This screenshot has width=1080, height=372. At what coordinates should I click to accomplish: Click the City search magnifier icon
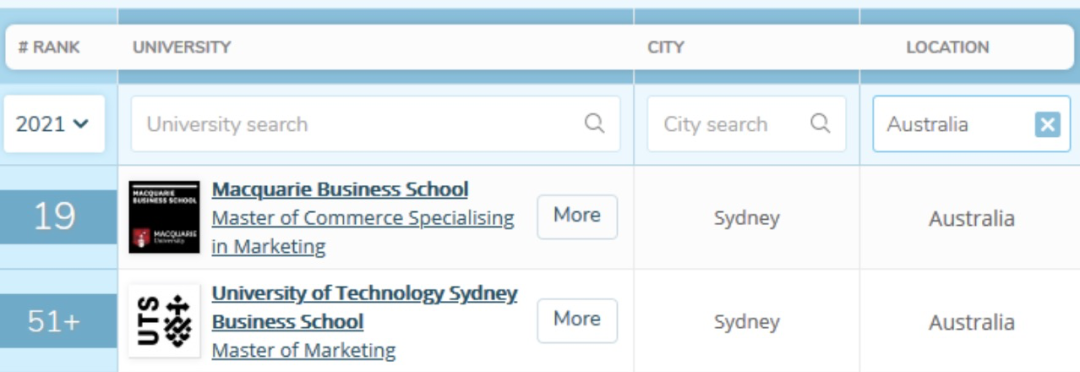pos(820,123)
